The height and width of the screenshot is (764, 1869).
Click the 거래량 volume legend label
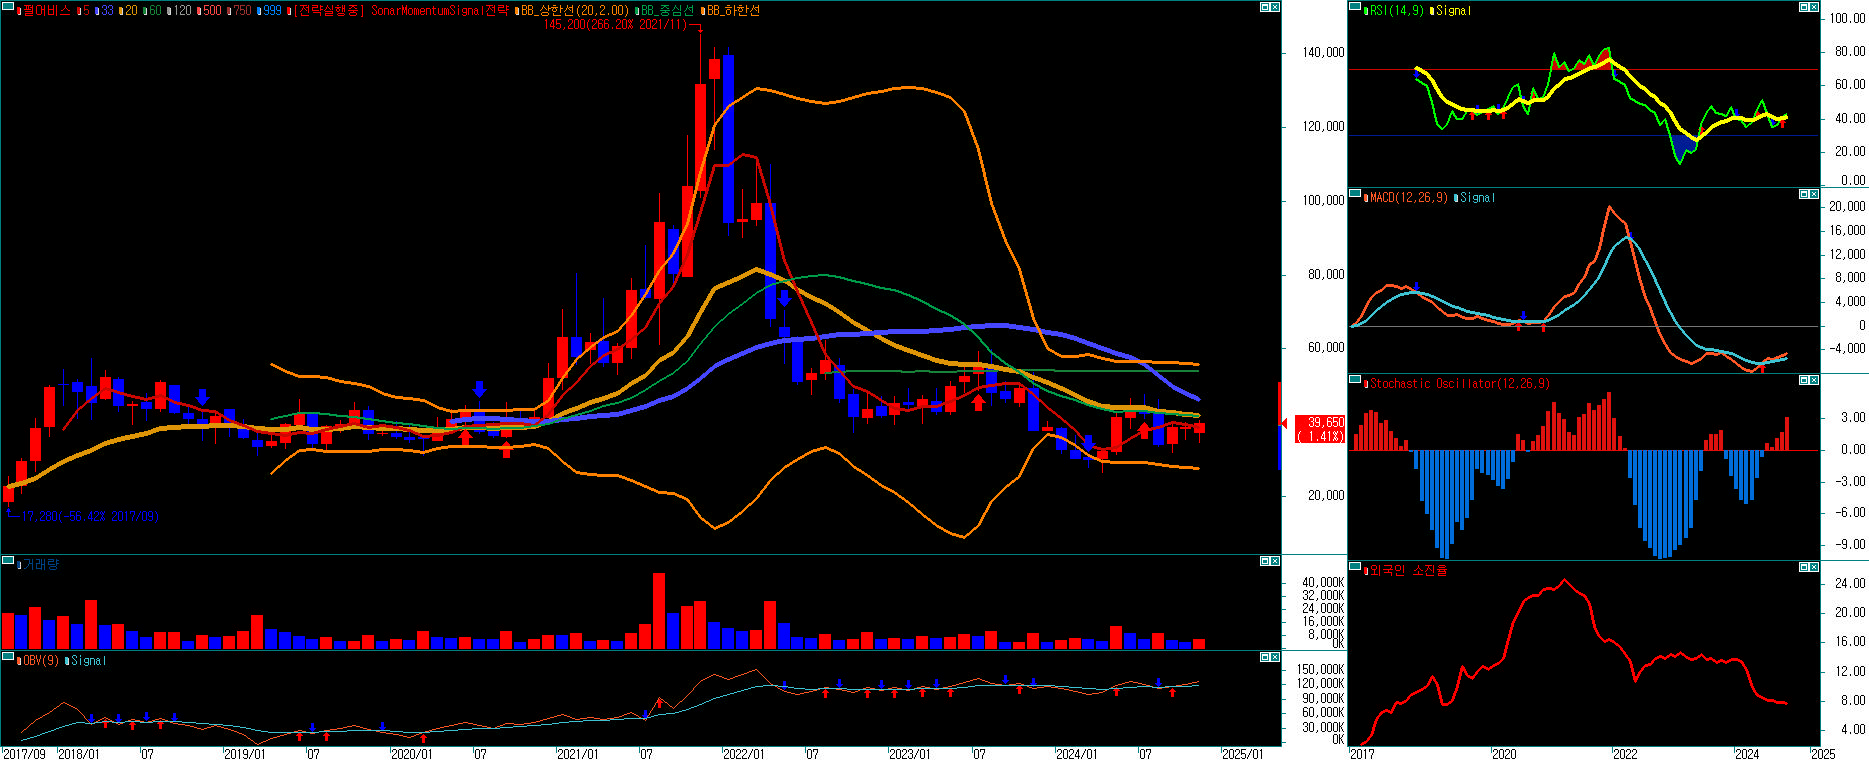40,564
